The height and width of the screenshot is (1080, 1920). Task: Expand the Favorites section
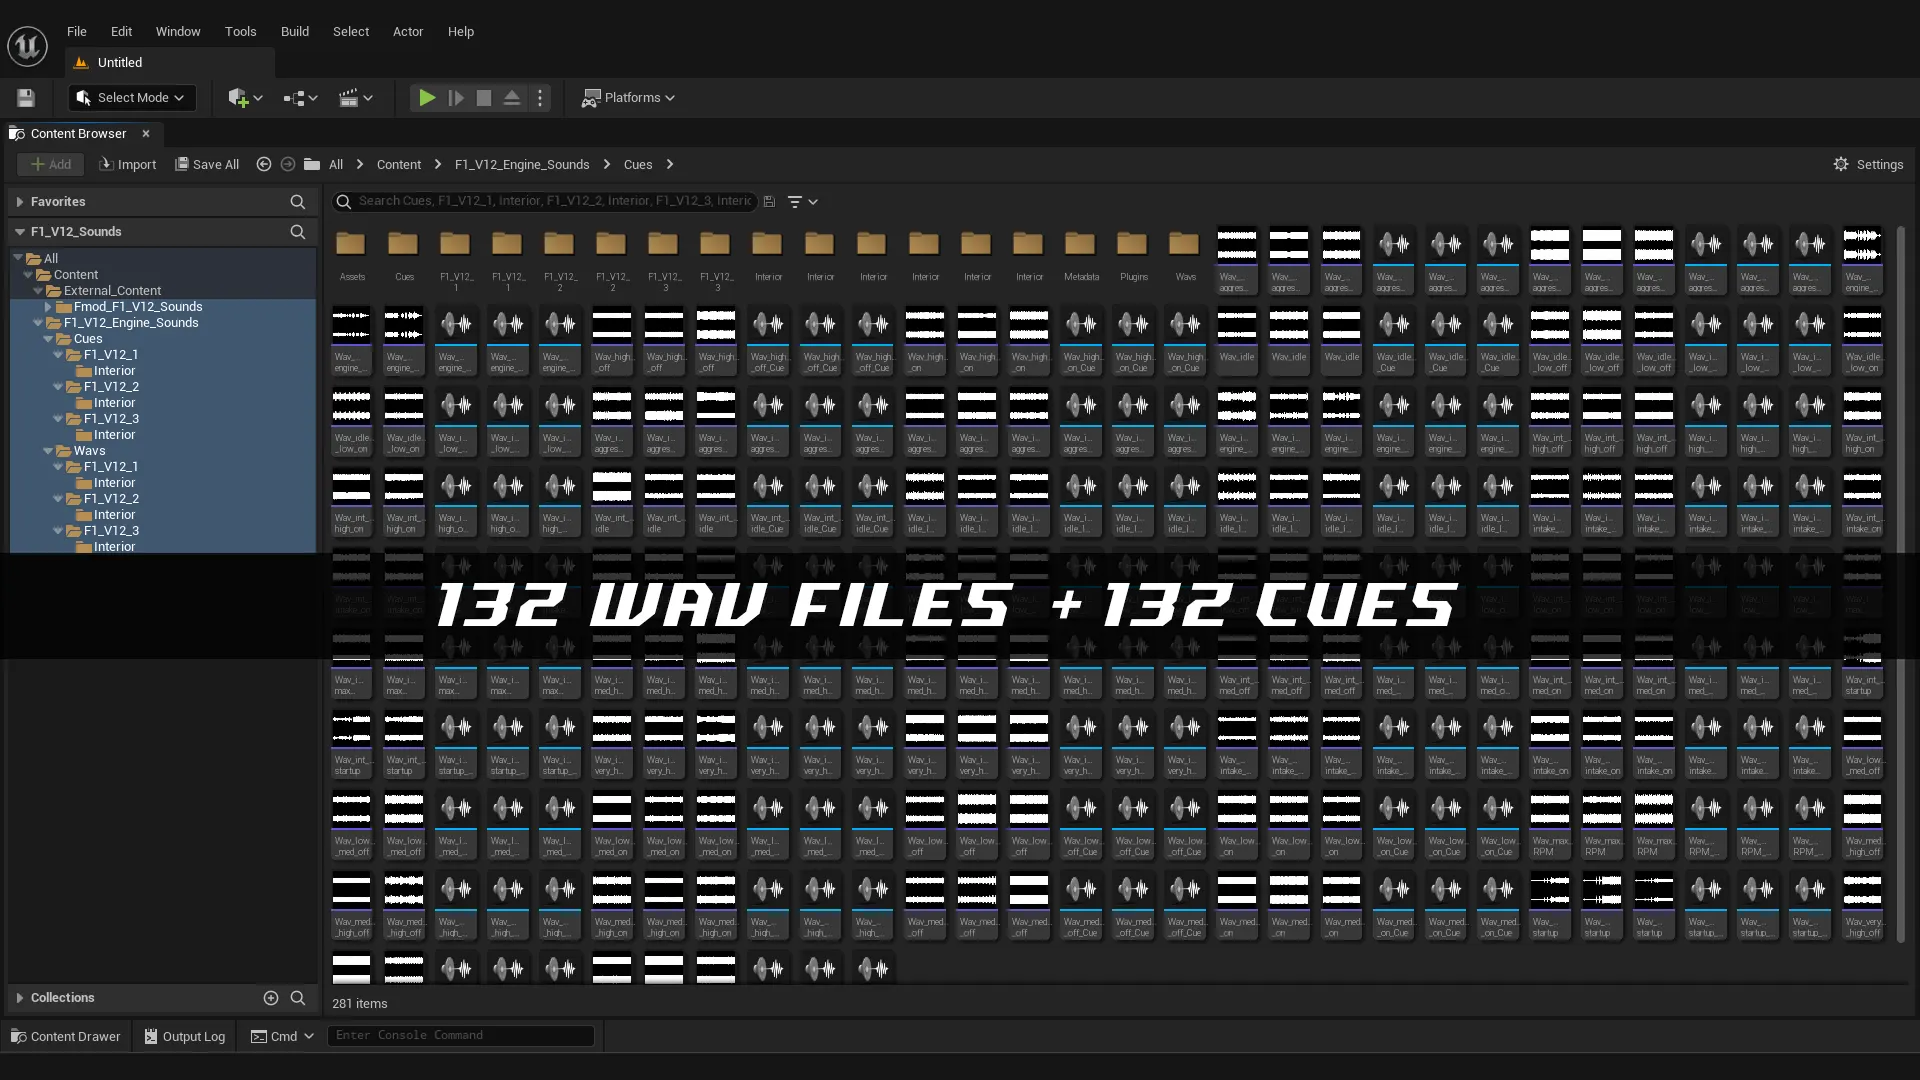point(19,202)
